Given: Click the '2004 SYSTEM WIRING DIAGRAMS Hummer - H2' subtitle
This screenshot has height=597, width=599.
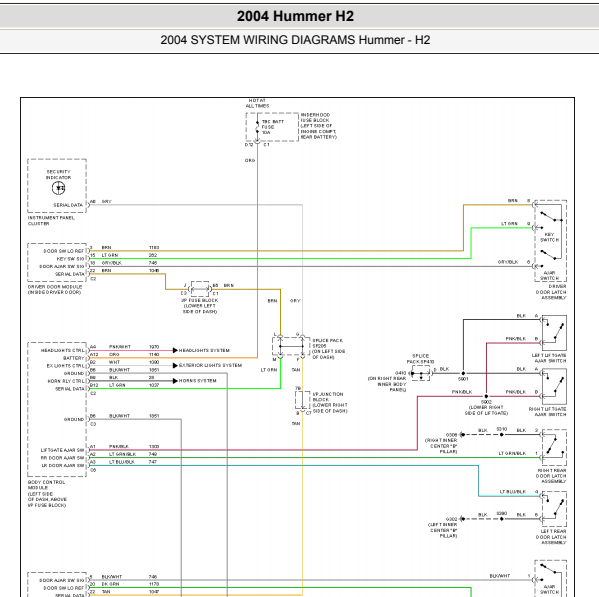Looking at the screenshot, I should coord(295,40).
